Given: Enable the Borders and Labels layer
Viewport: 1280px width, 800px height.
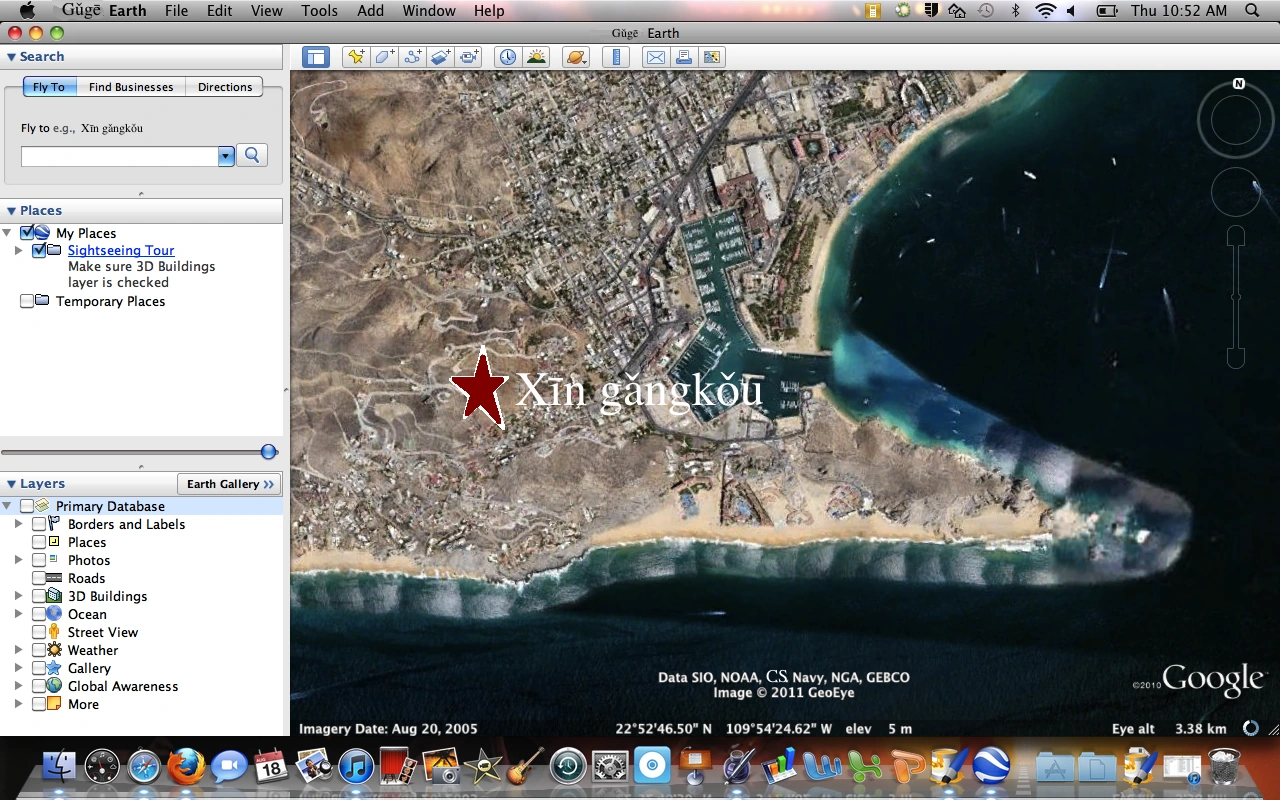Looking at the screenshot, I should coord(39,524).
